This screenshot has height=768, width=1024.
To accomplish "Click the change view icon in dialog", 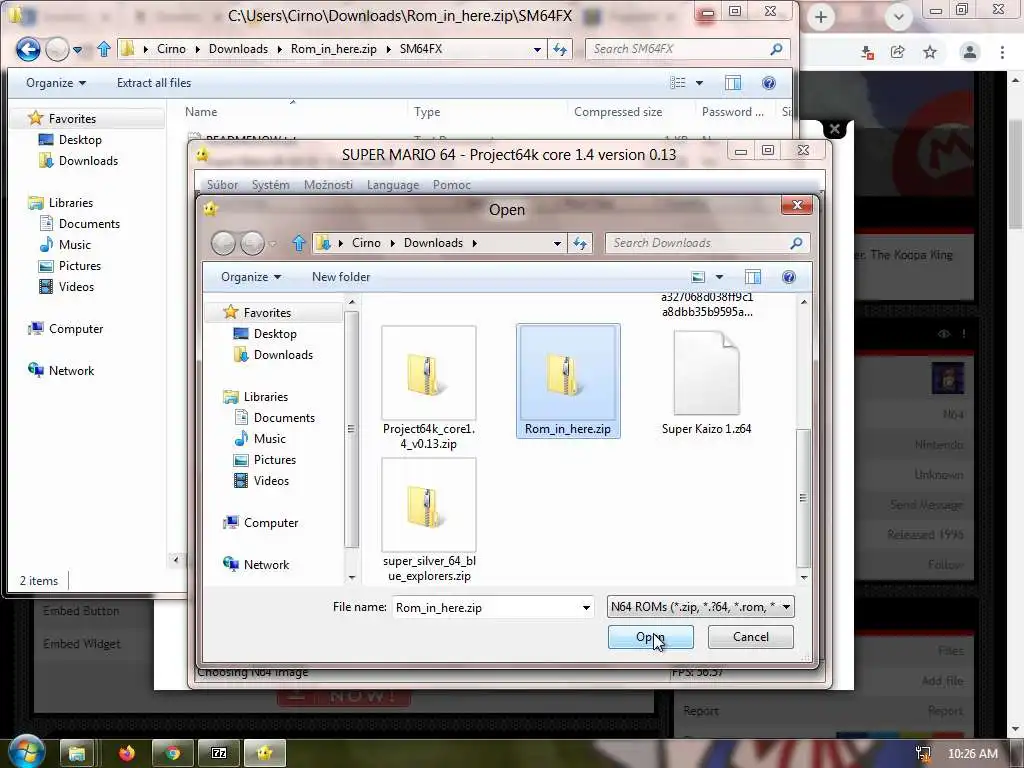I will (698, 277).
